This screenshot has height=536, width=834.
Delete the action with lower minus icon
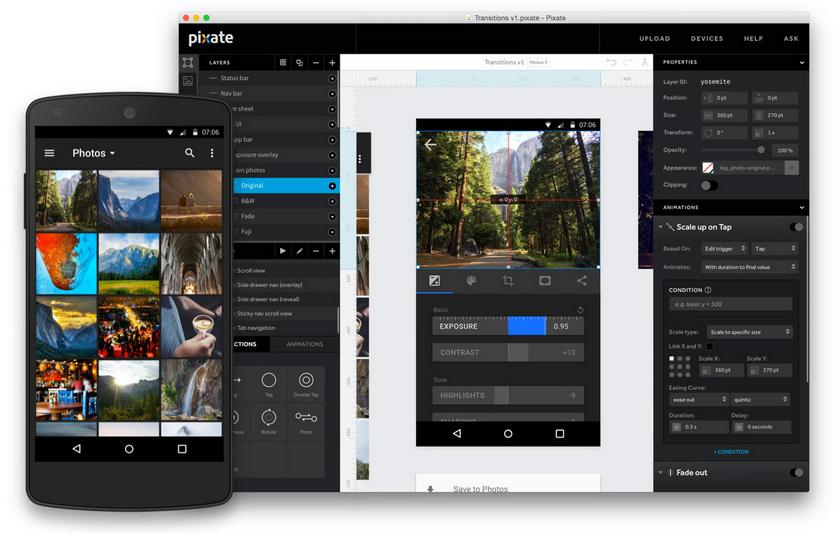[316, 250]
